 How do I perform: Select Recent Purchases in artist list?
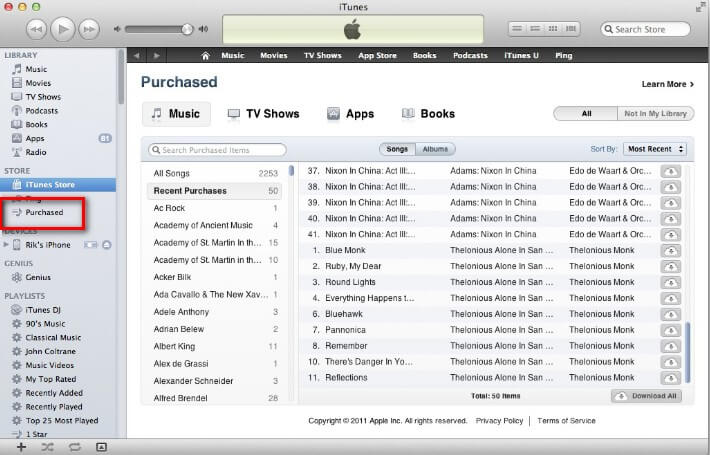click(215, 191)
